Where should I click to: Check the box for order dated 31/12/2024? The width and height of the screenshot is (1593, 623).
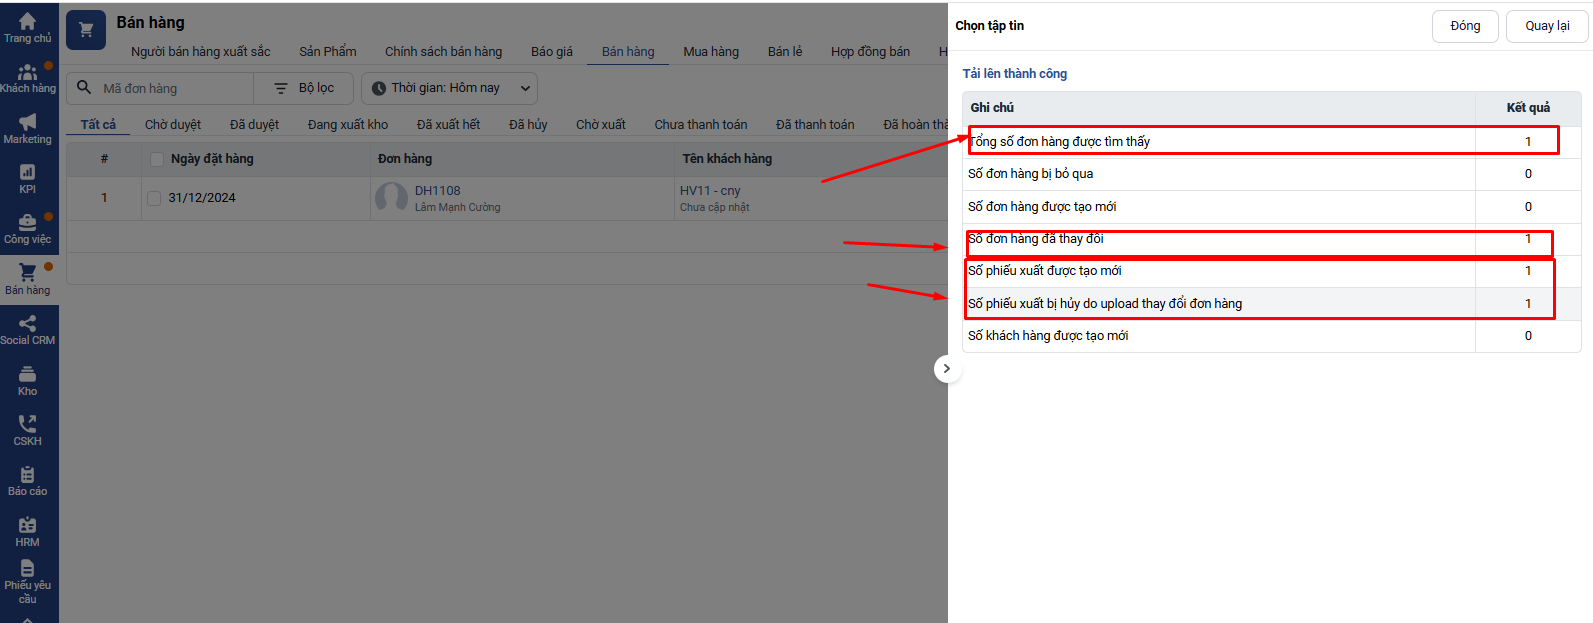154,198
